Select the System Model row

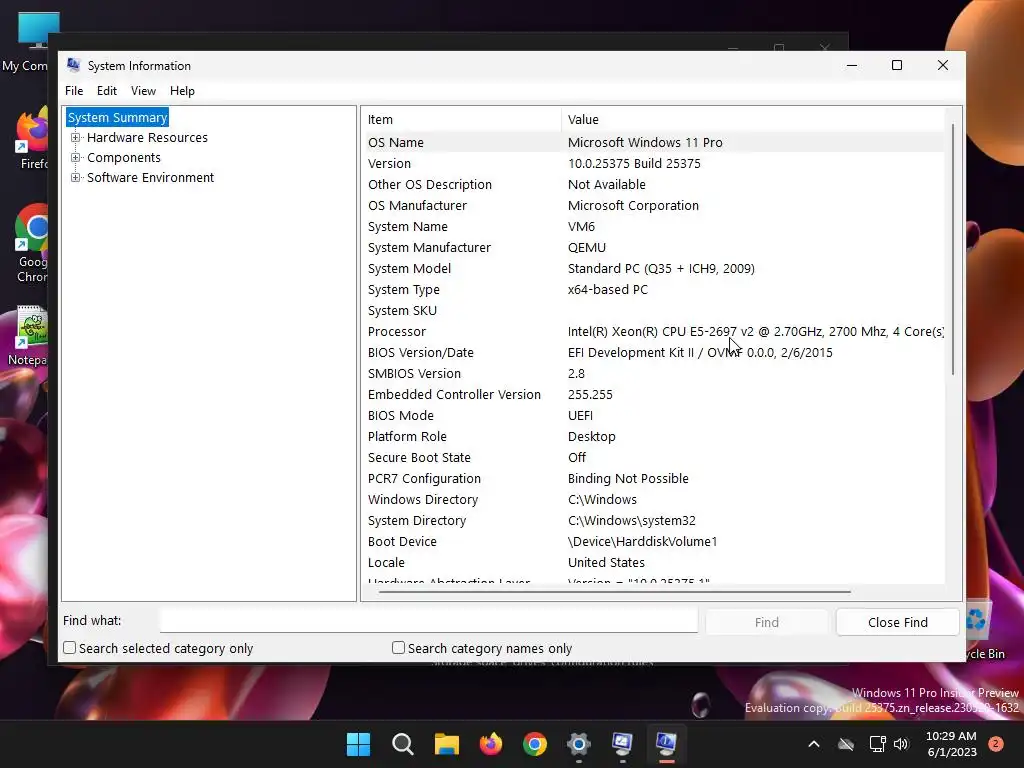[654, 268]
